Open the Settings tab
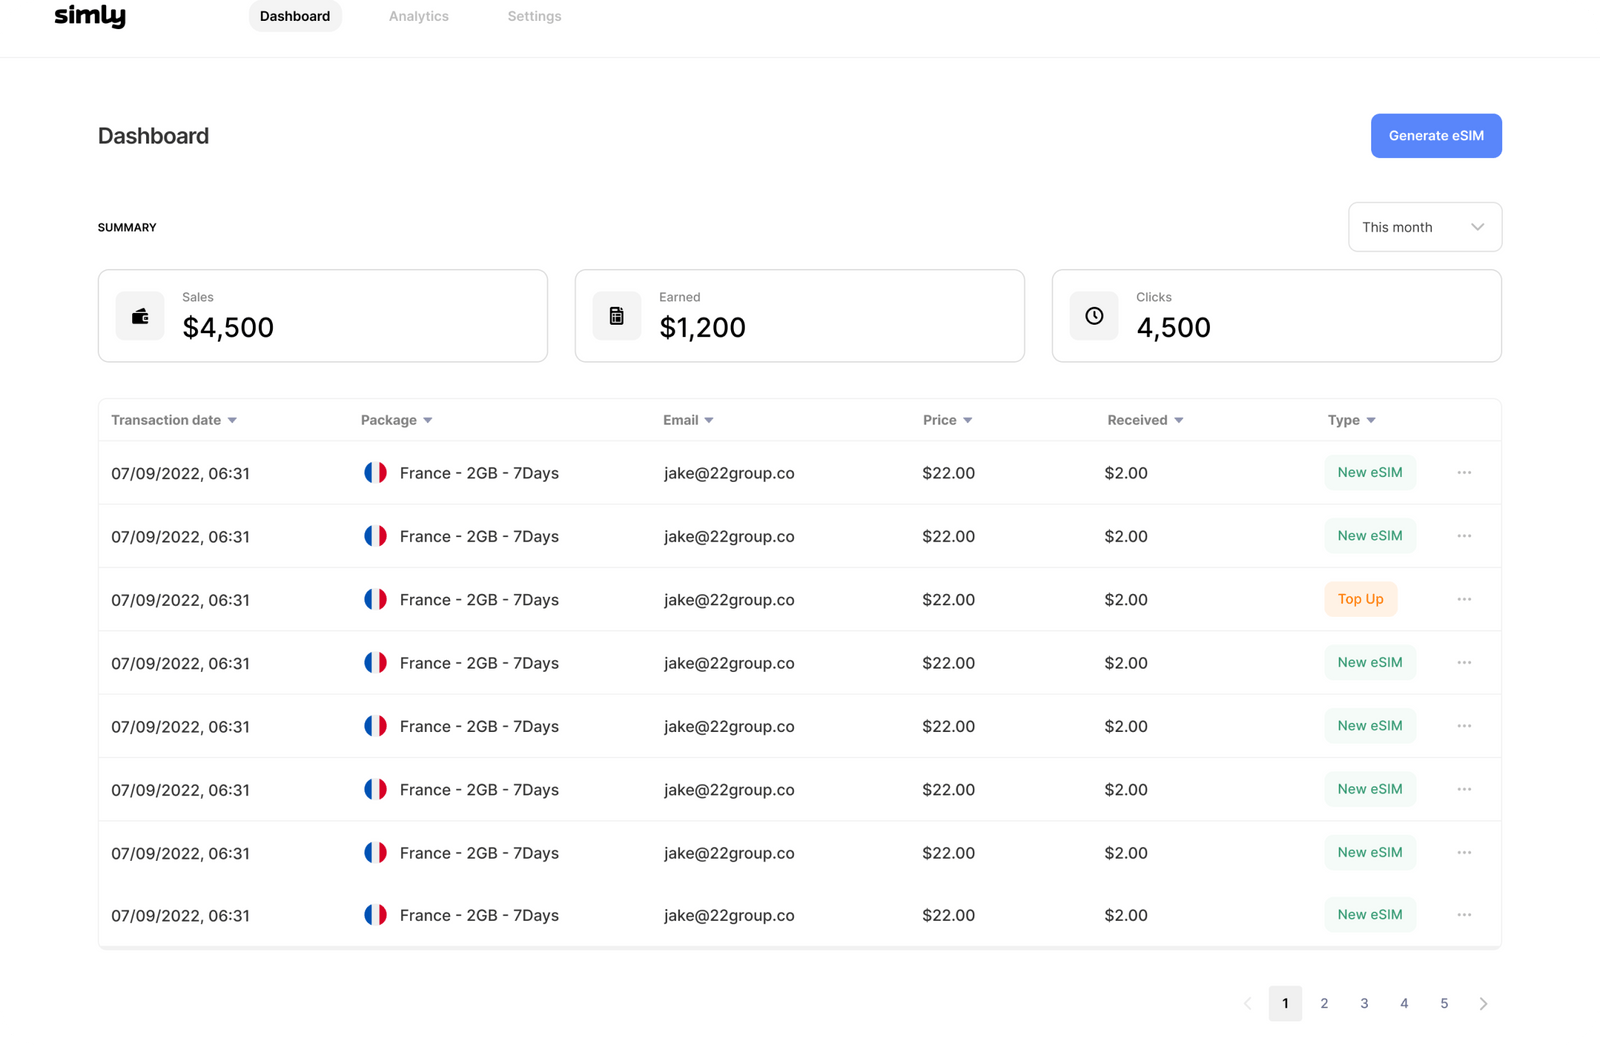This screenshot has height=1045, width=1600. pyautogui.click(x=533, y=16)
